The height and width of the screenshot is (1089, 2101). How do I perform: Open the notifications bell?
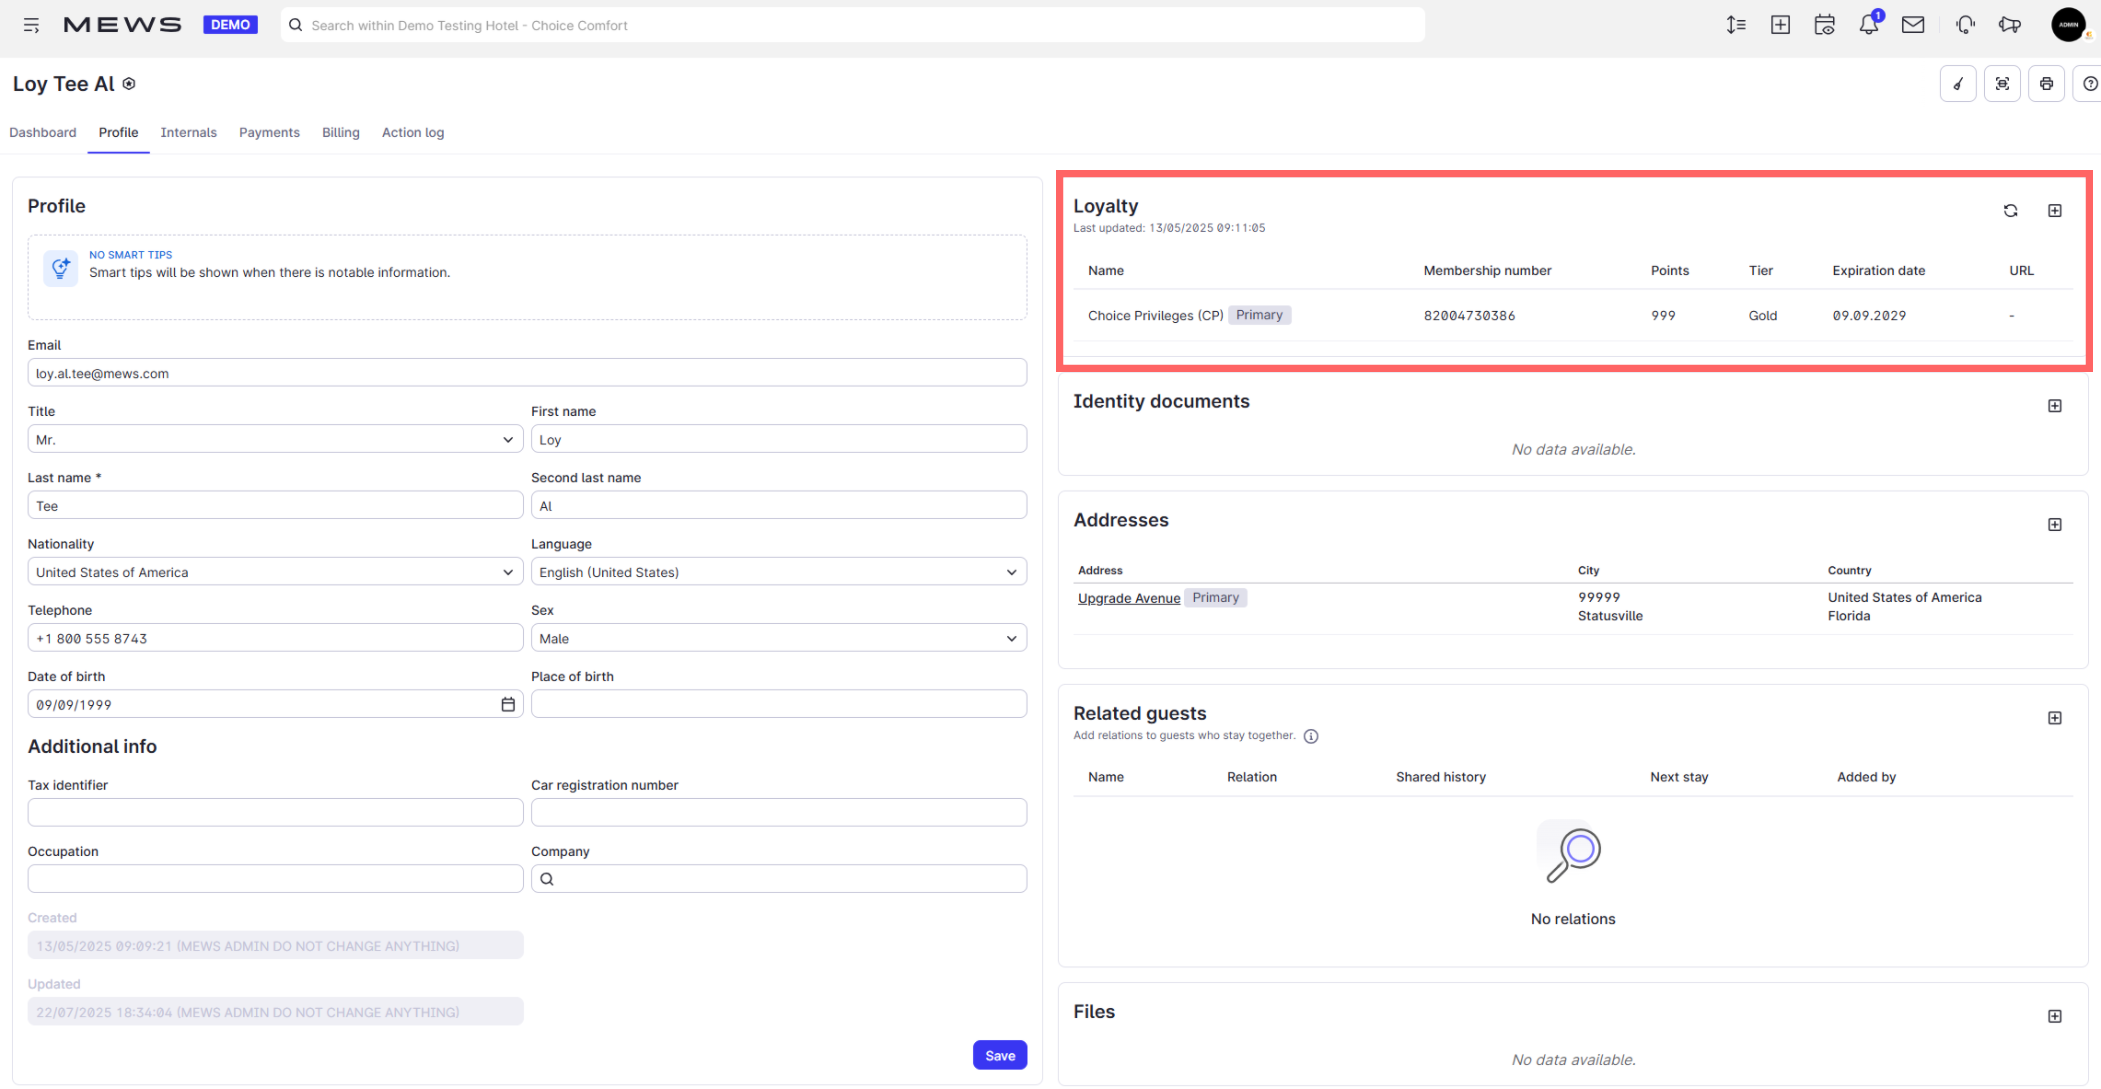(x=1868, y=25)
